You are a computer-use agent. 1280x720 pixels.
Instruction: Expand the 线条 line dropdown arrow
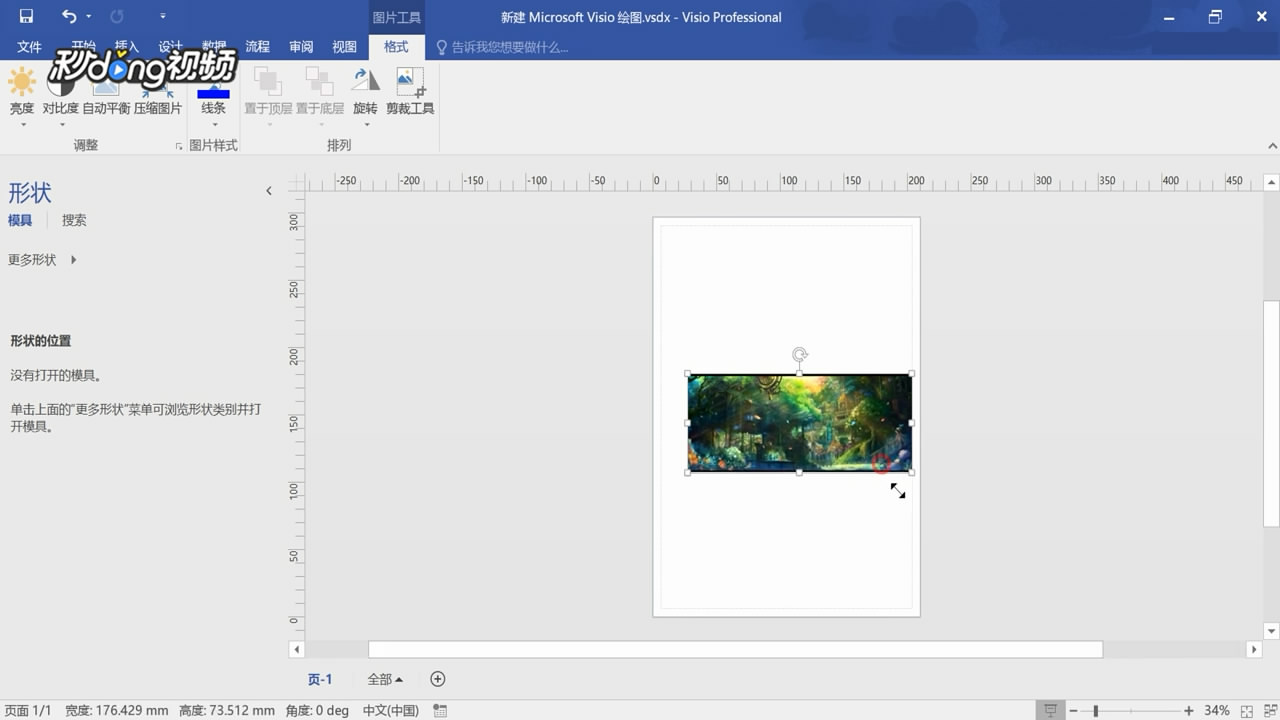pyautogui.click(x=213, y=124)
